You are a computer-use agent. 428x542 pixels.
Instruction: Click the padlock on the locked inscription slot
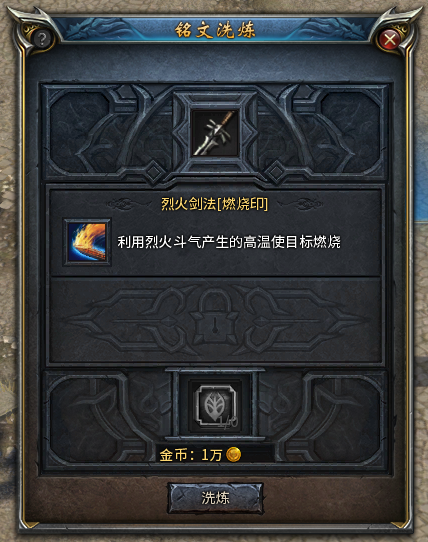(215, 317)
